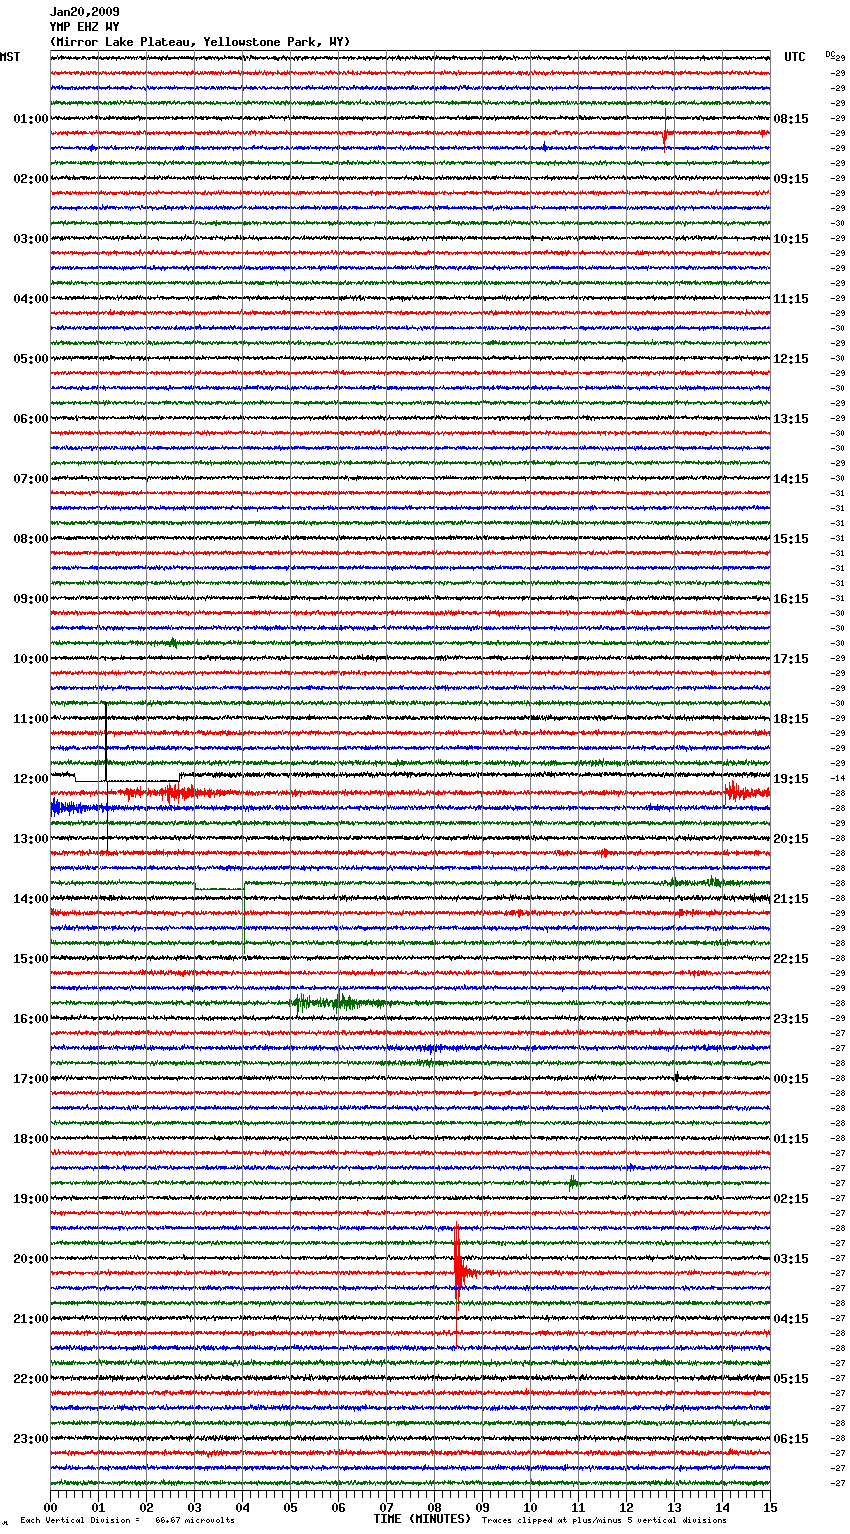Click the "-14" DC offset value
Viewport: 850px width, 1534px height.
(x=838, y=779)
